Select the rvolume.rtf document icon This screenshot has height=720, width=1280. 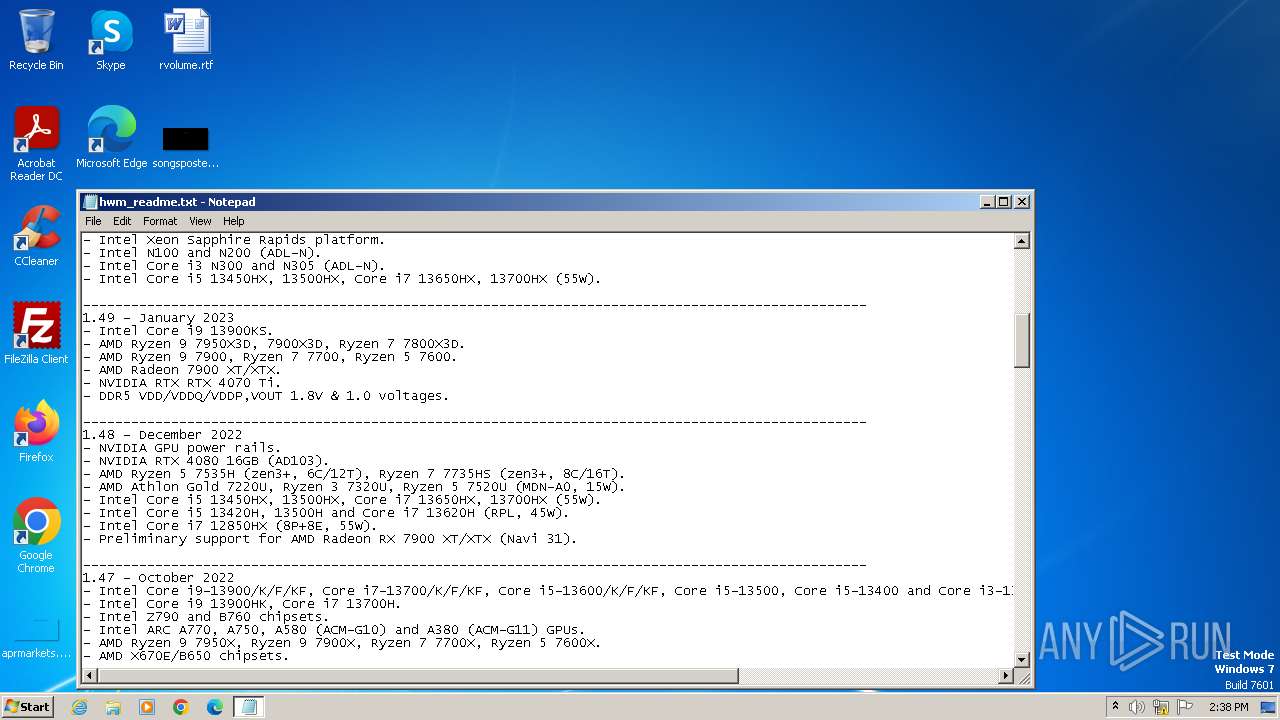click(x=186, y=40)
